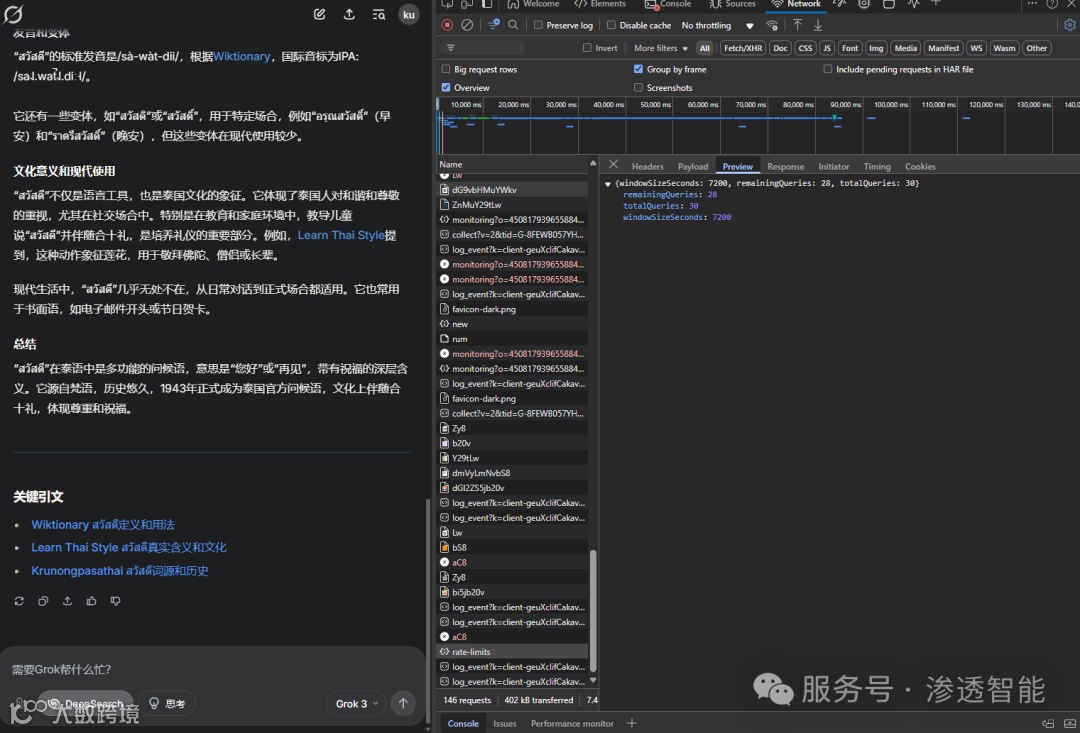
Task: Open the DevTools more tools plus
Action: pos(935,3)
